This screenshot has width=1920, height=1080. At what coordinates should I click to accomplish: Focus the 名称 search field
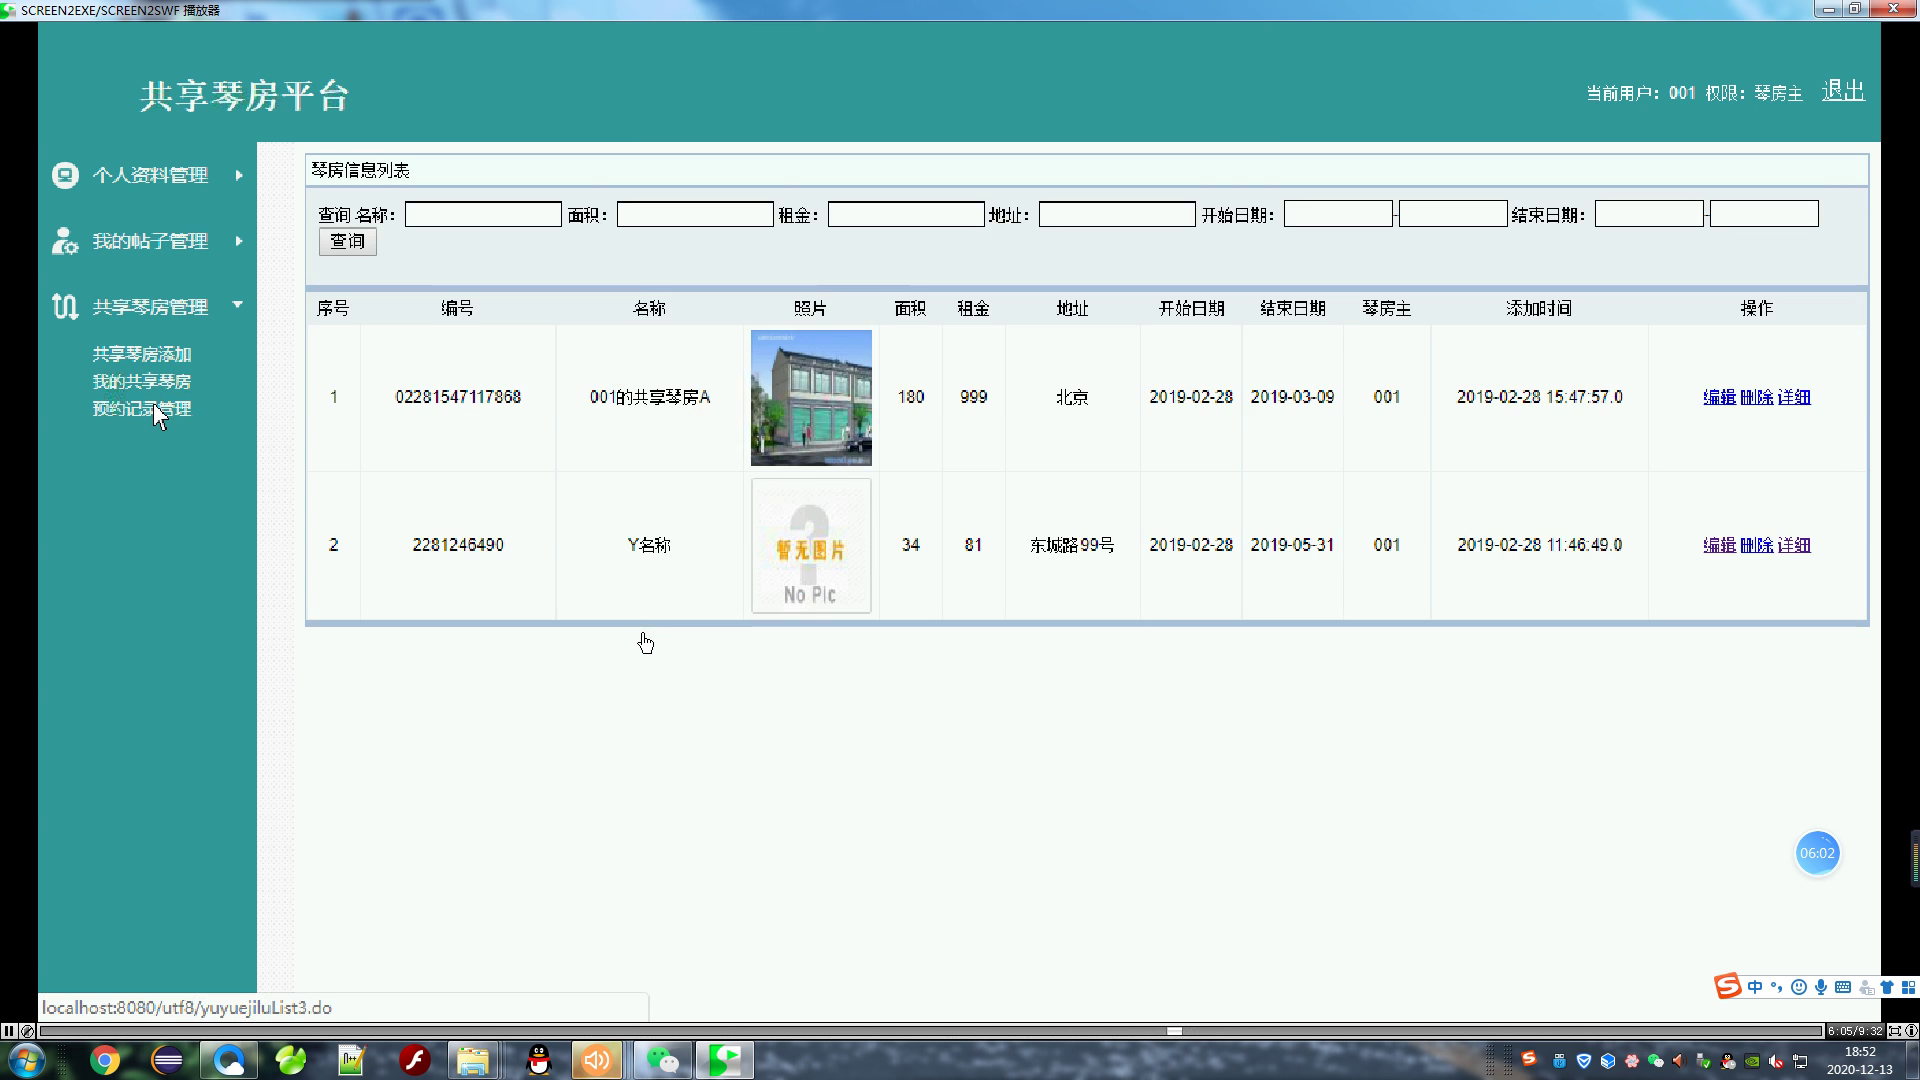(483, 214)
